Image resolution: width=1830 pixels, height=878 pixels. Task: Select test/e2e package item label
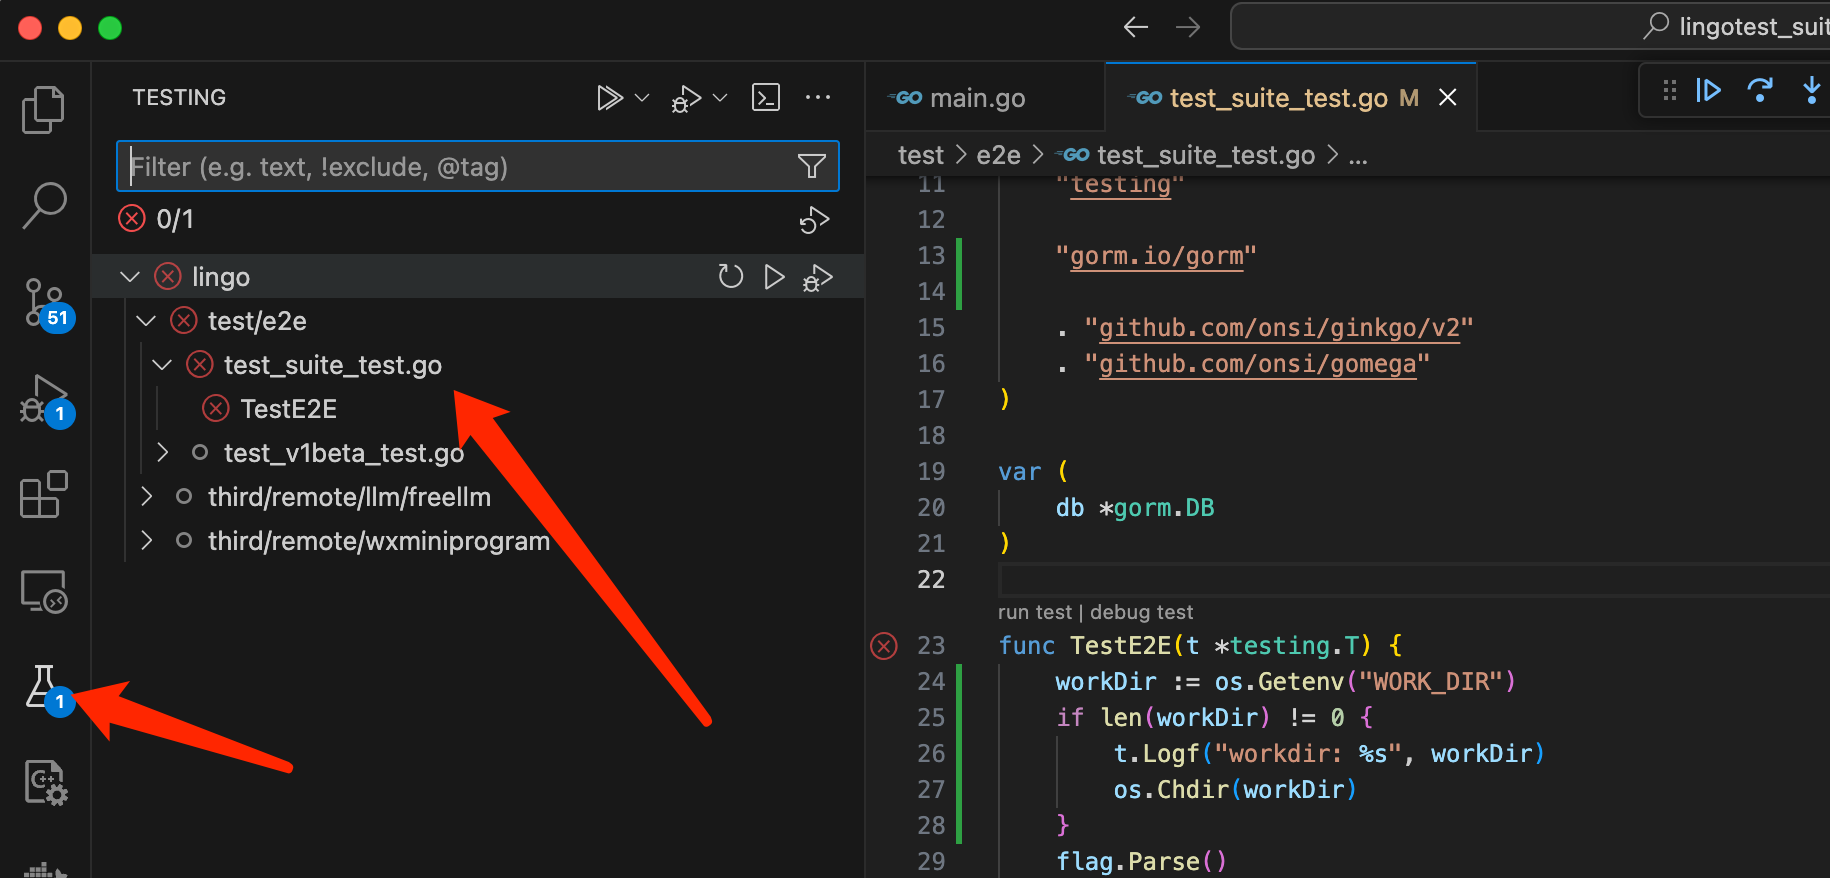coord(257,320)
